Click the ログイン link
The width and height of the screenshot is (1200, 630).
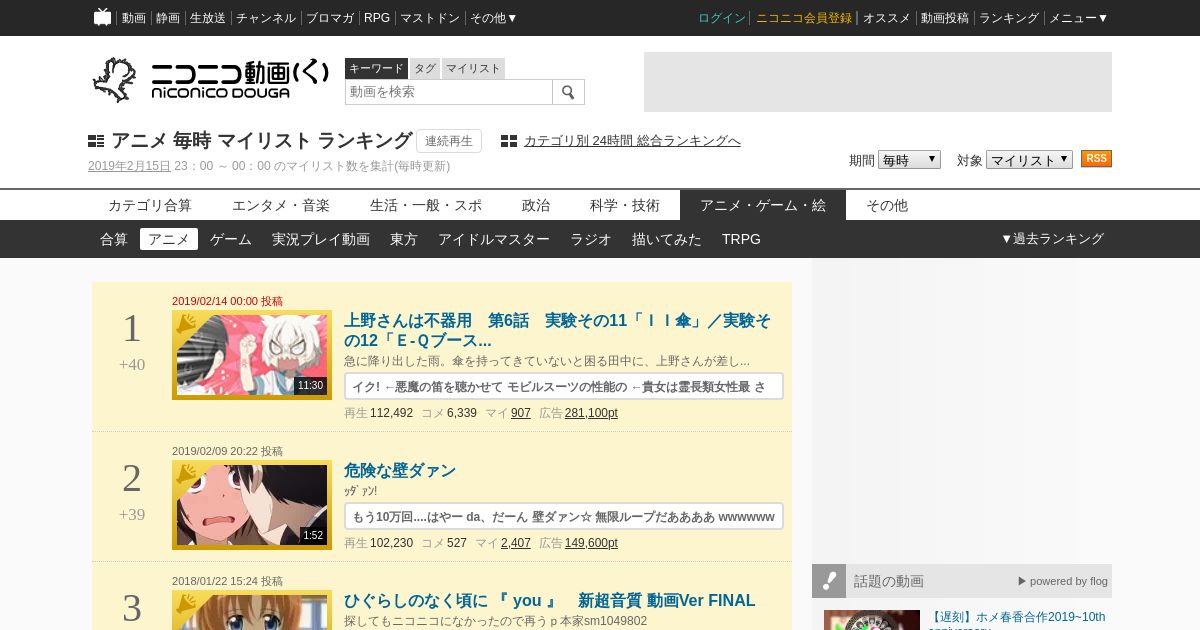[x=722, y=18]
